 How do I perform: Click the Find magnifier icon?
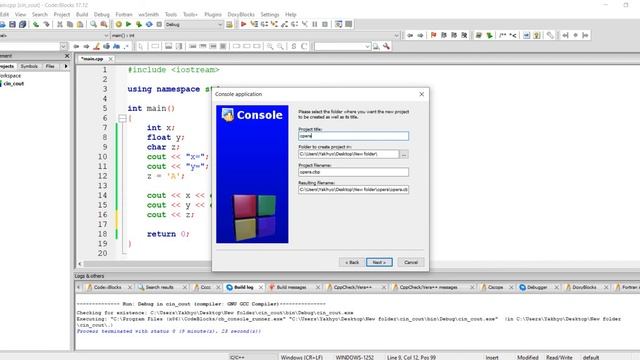93,24
